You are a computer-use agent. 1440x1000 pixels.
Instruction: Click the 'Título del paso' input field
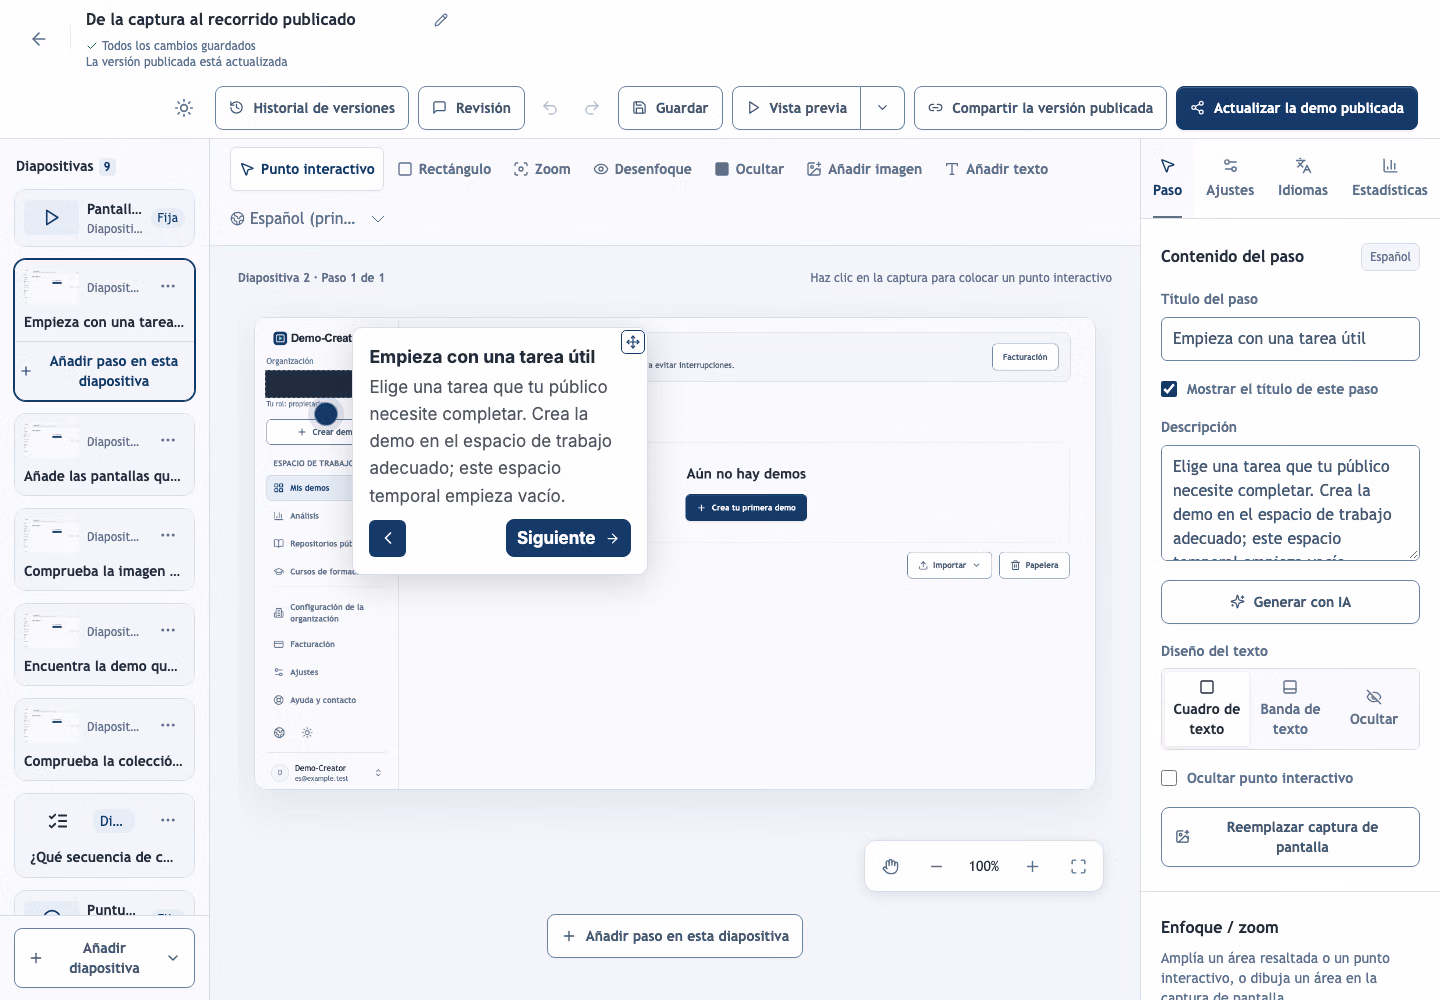1290,339
